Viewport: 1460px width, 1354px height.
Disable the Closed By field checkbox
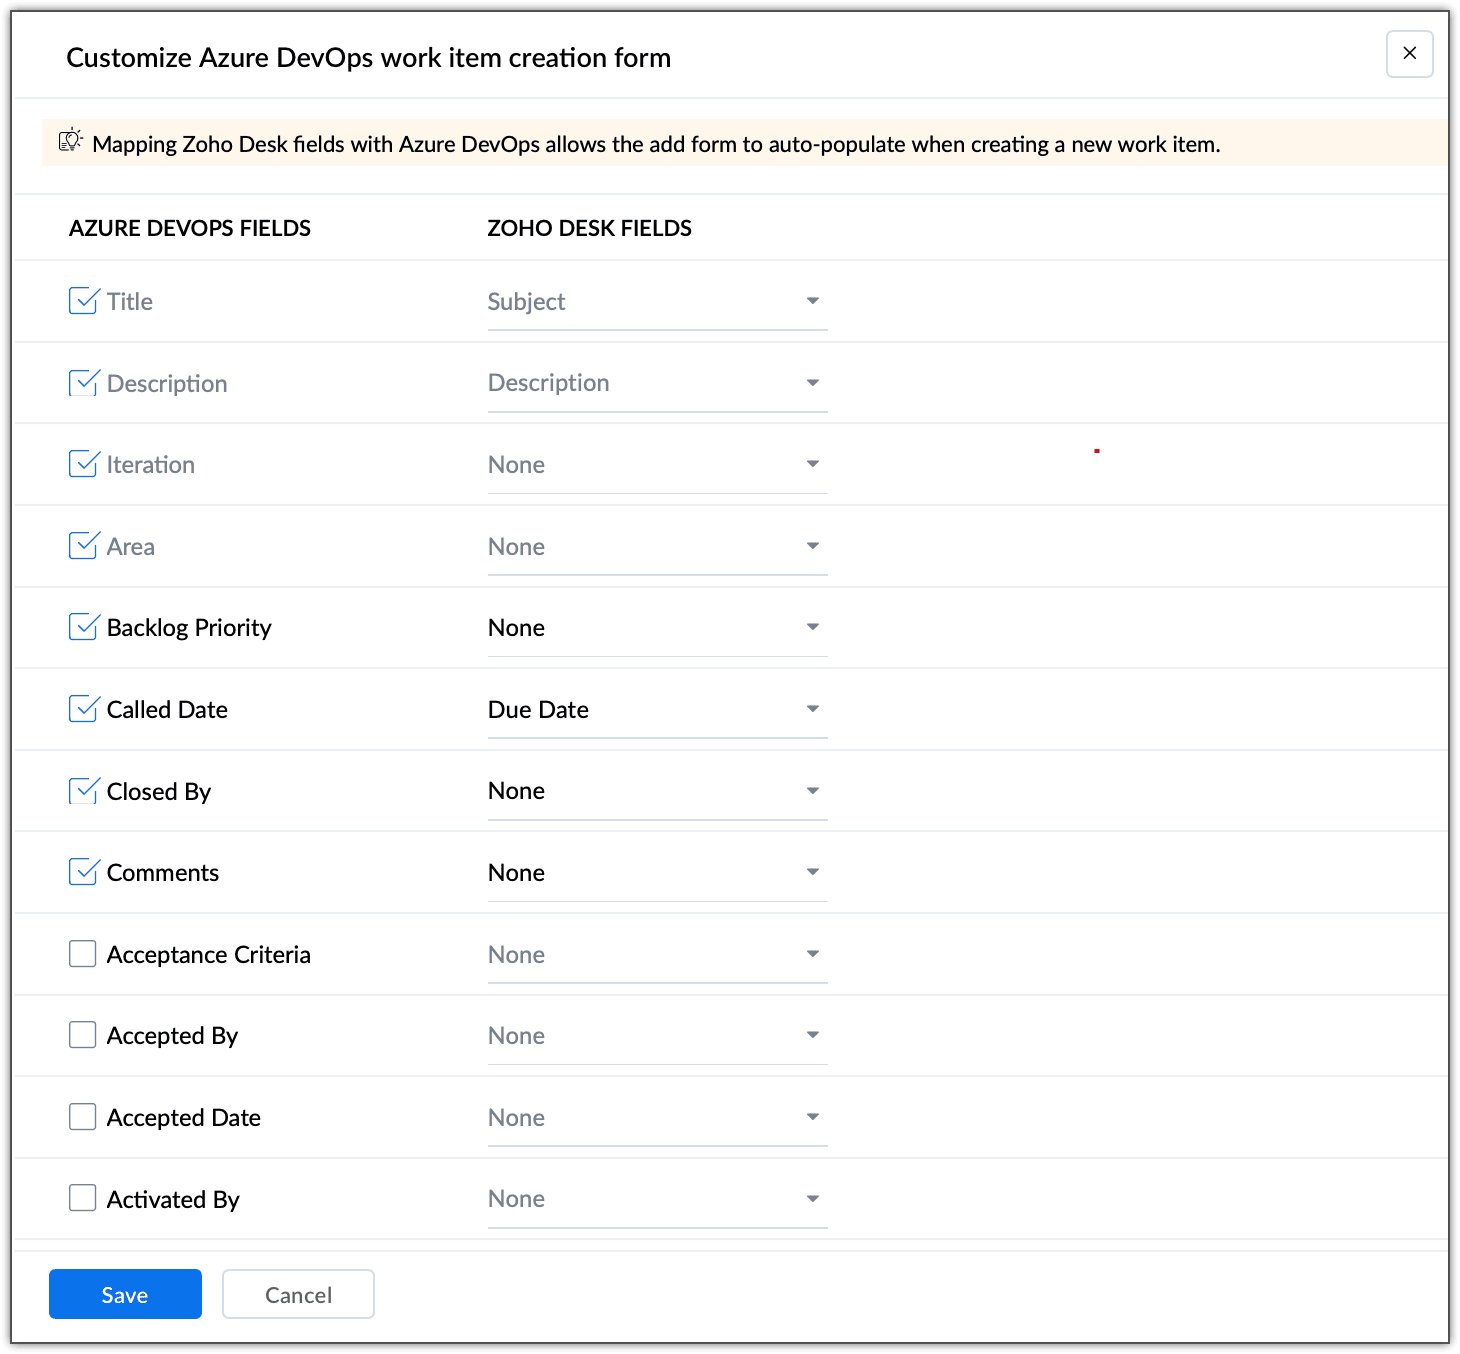83,791
